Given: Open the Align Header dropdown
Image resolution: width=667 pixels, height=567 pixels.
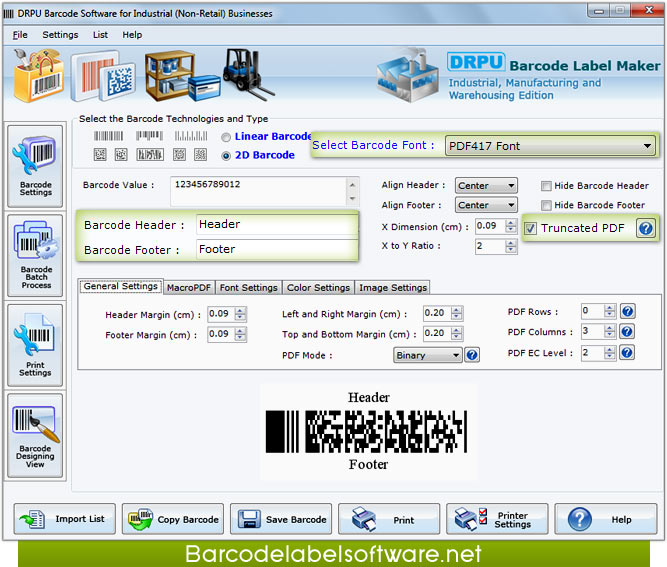Looking at the screenshot, I should [x=486, y=185].
